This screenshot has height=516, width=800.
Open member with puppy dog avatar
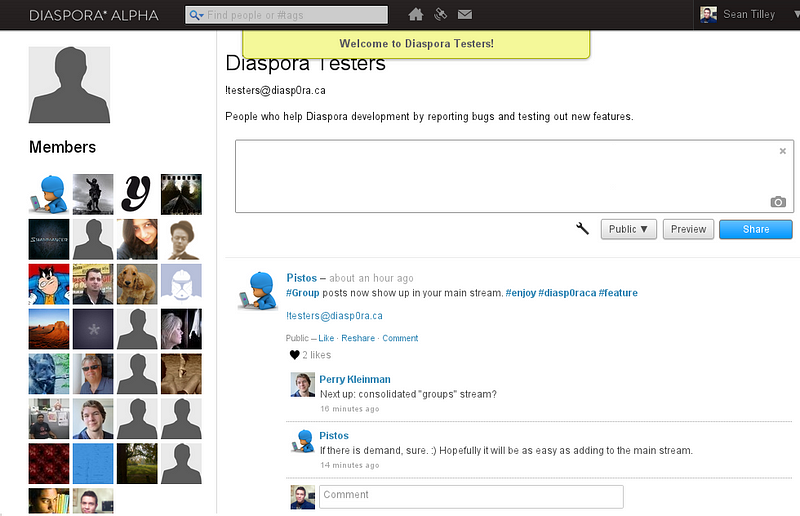pos(137,284)
